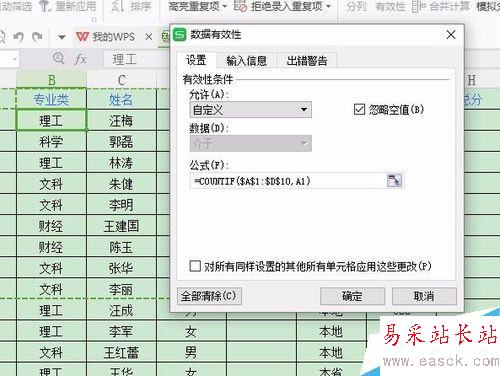Select the 女 cell in 李军 row
Image resolution: width=500 pixels, height=376 pixels.
(191, 332)
